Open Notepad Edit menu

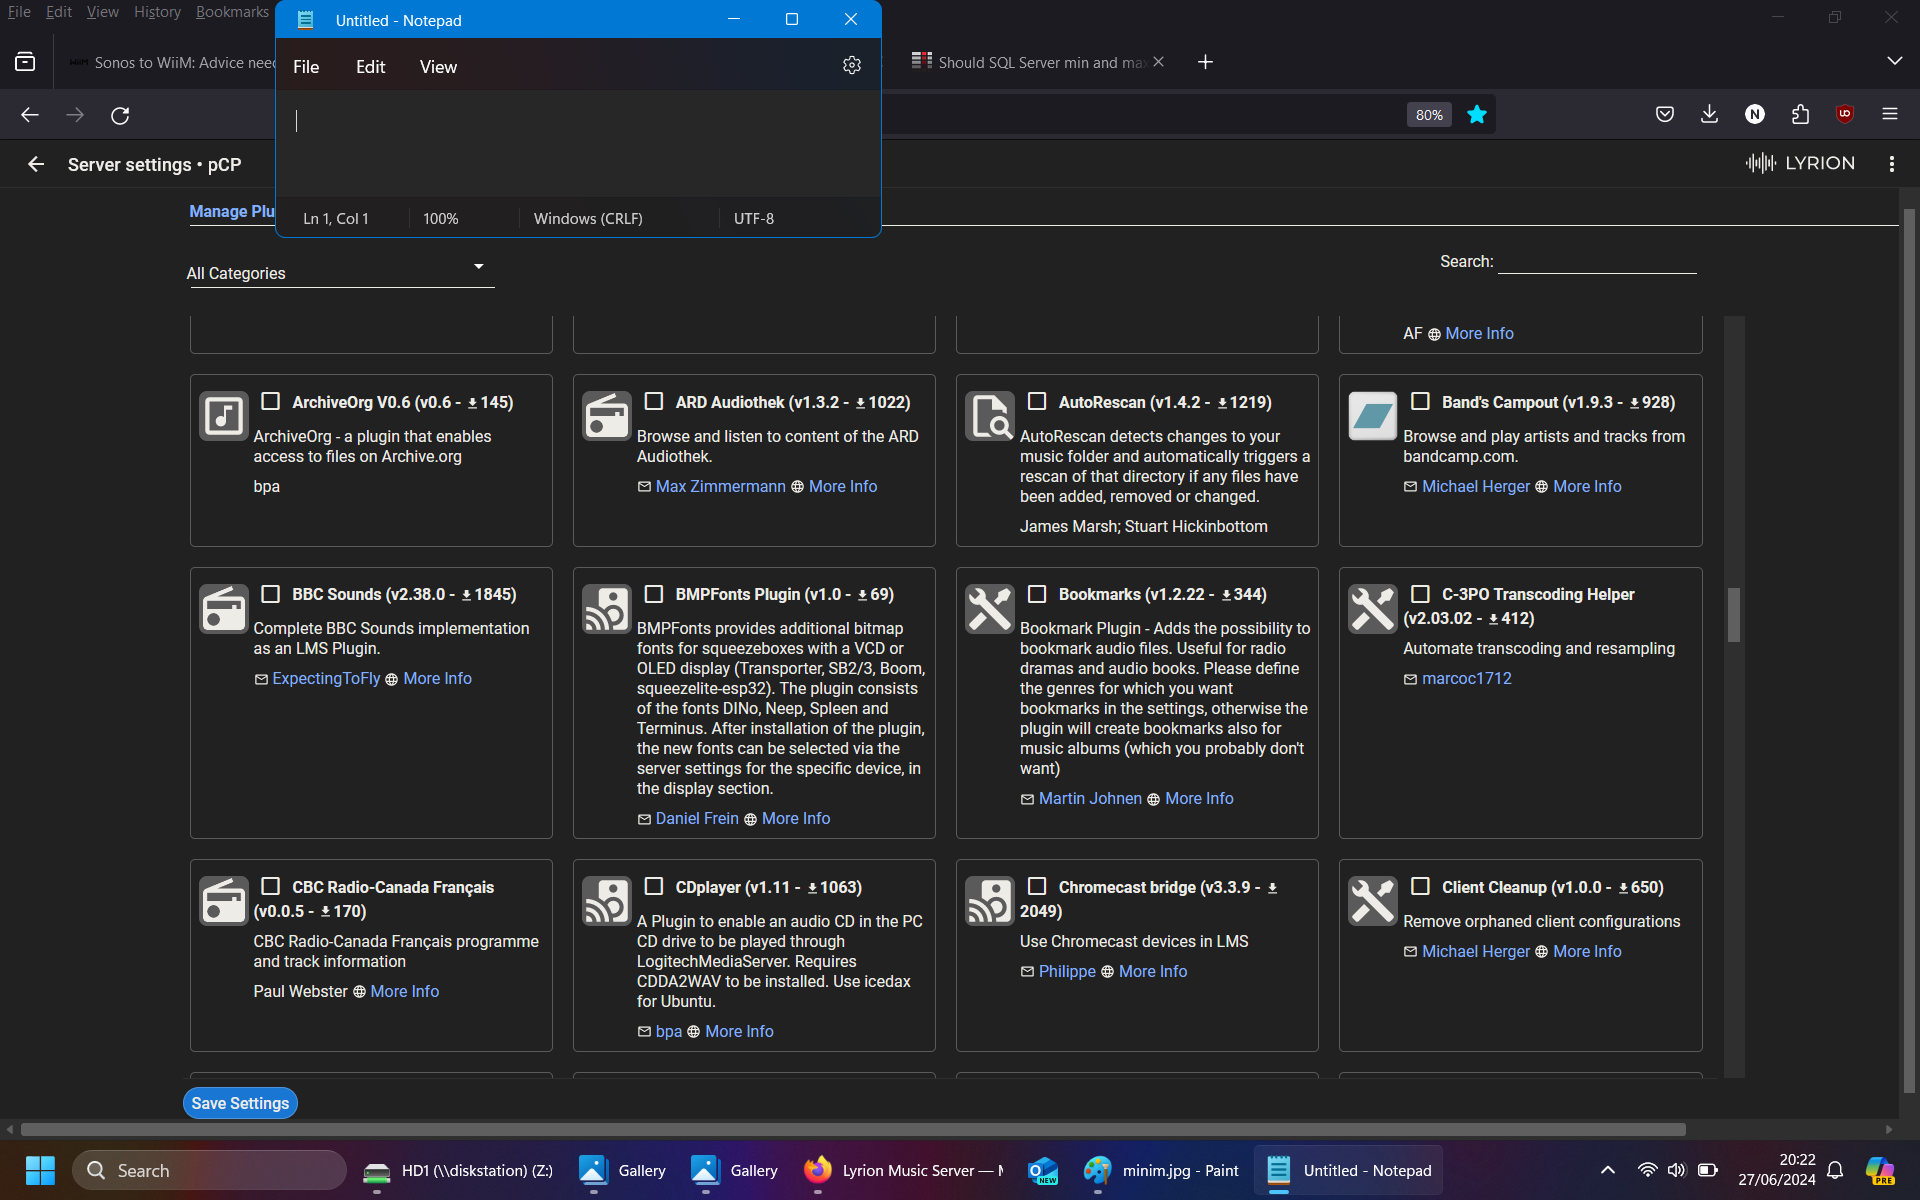point(370,67)
